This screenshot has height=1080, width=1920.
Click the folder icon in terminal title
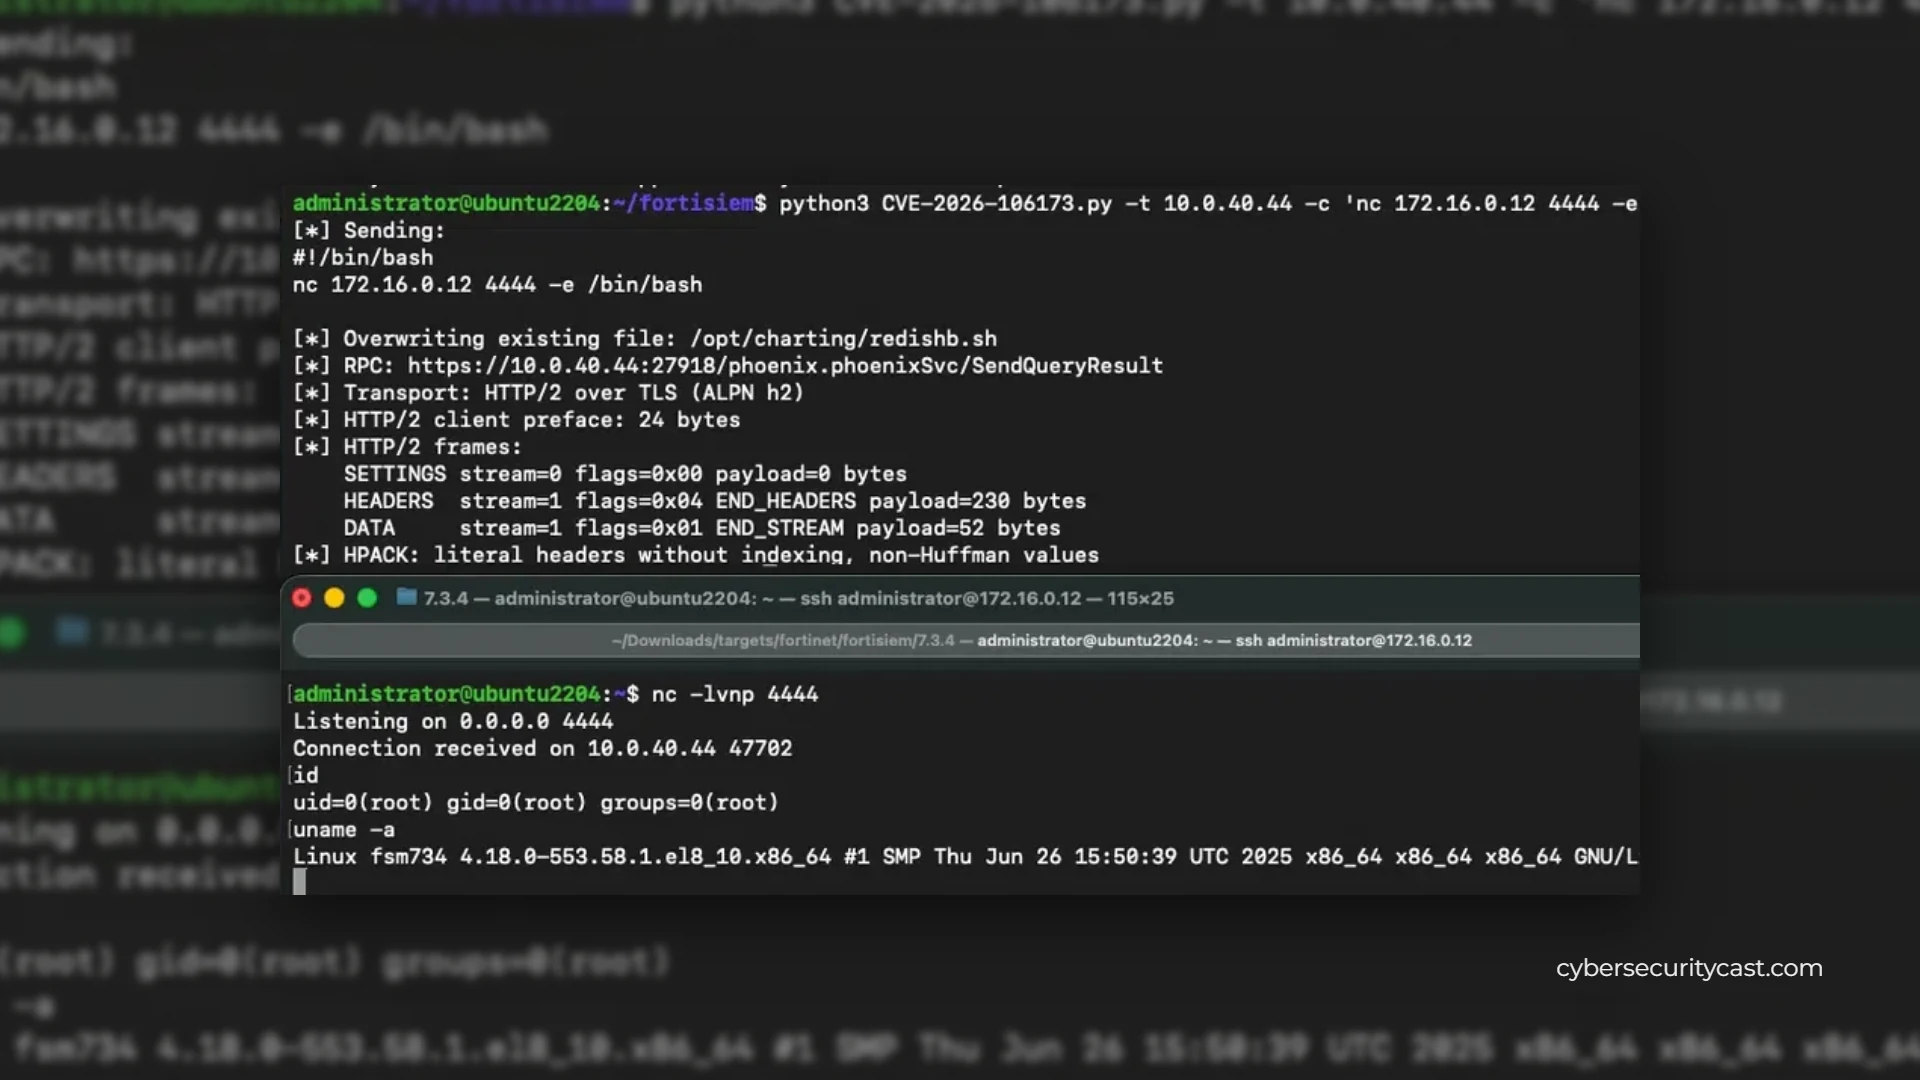406,597
